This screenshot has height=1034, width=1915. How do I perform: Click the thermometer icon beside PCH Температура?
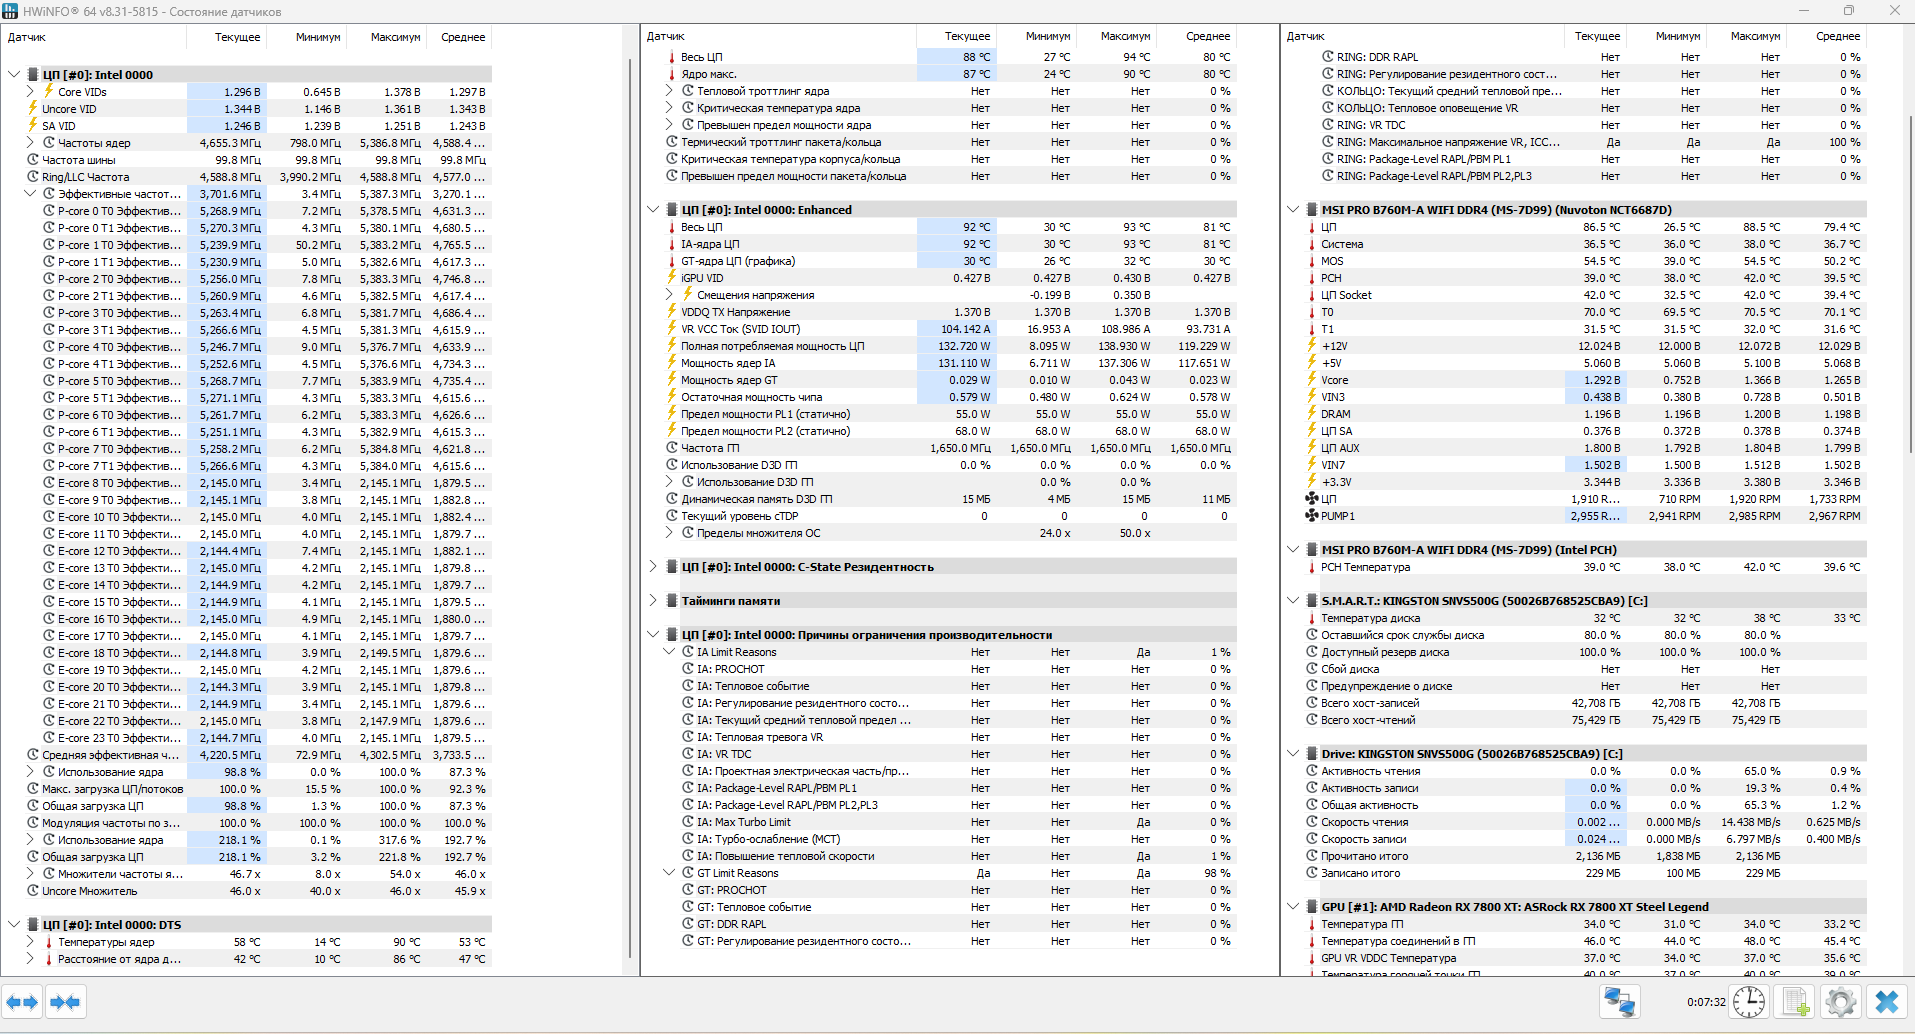click(x=1312, y=567)
